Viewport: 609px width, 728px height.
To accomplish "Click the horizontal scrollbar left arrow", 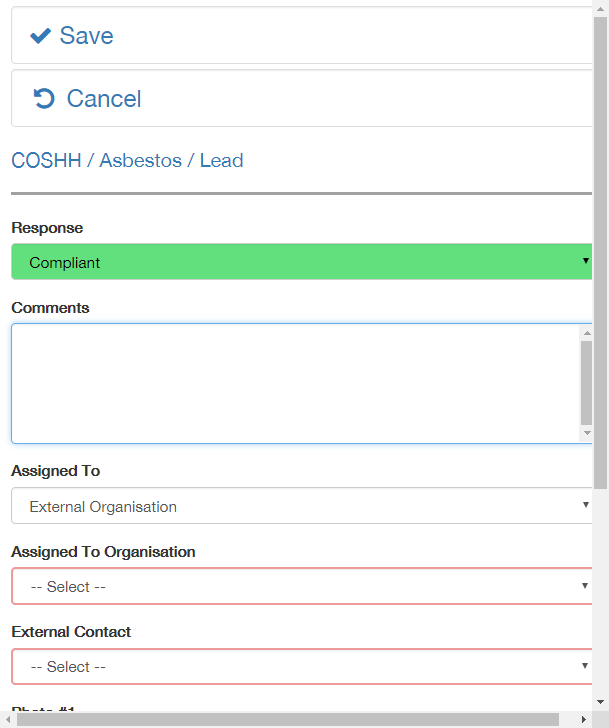I will pyautogui.click(x=8, y=719).
